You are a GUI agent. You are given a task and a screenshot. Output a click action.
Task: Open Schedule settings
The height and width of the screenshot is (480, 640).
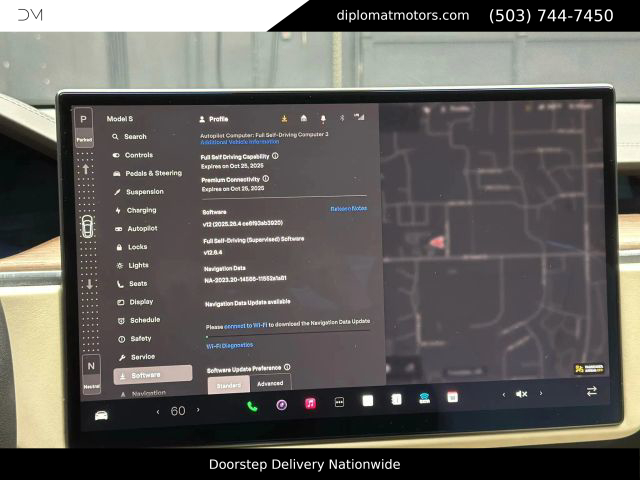tap(139, 320)
